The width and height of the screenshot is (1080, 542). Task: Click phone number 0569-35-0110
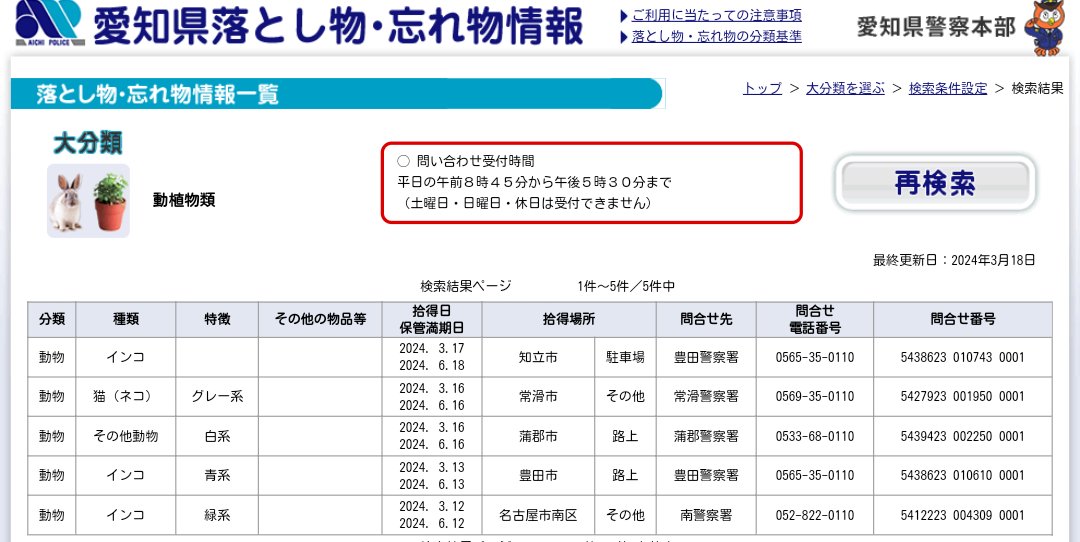coord(815,397)
